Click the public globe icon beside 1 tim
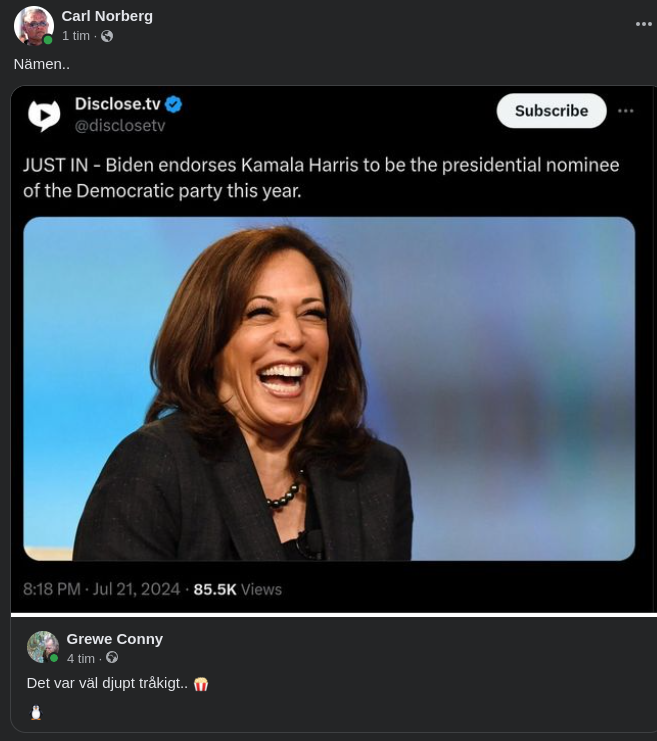Image resolution: width=657 pixels, height=741 pixels. coord(107,36)
